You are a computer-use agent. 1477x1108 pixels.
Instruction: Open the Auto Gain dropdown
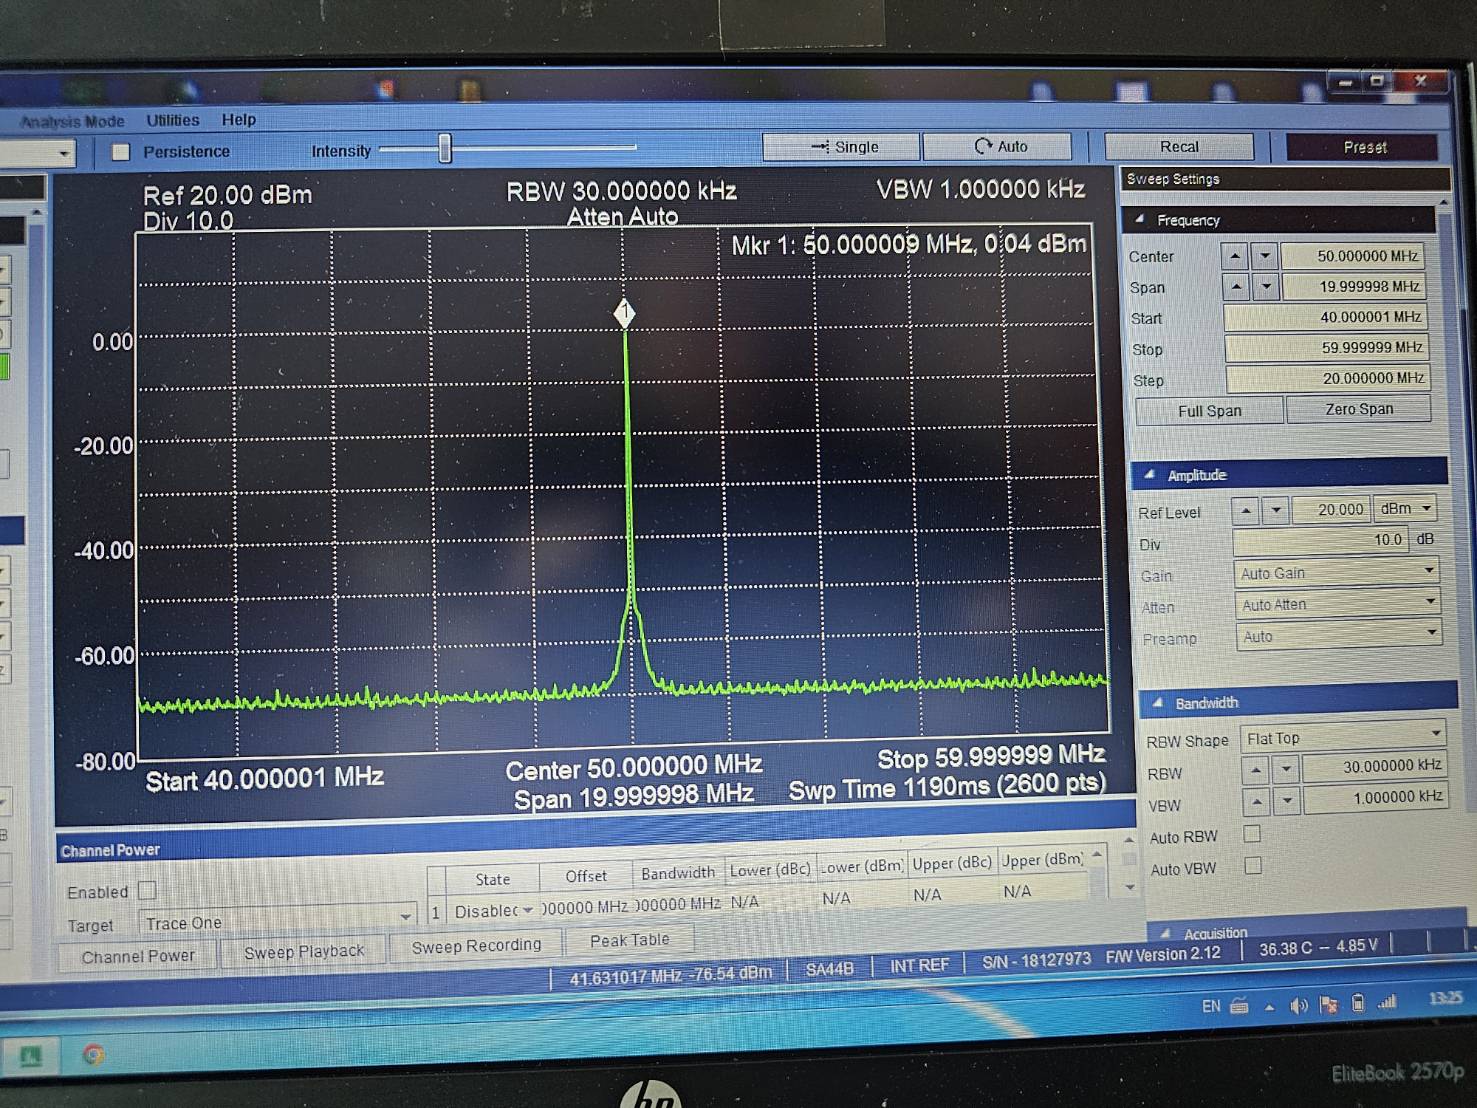click(x=1338, y=572)
